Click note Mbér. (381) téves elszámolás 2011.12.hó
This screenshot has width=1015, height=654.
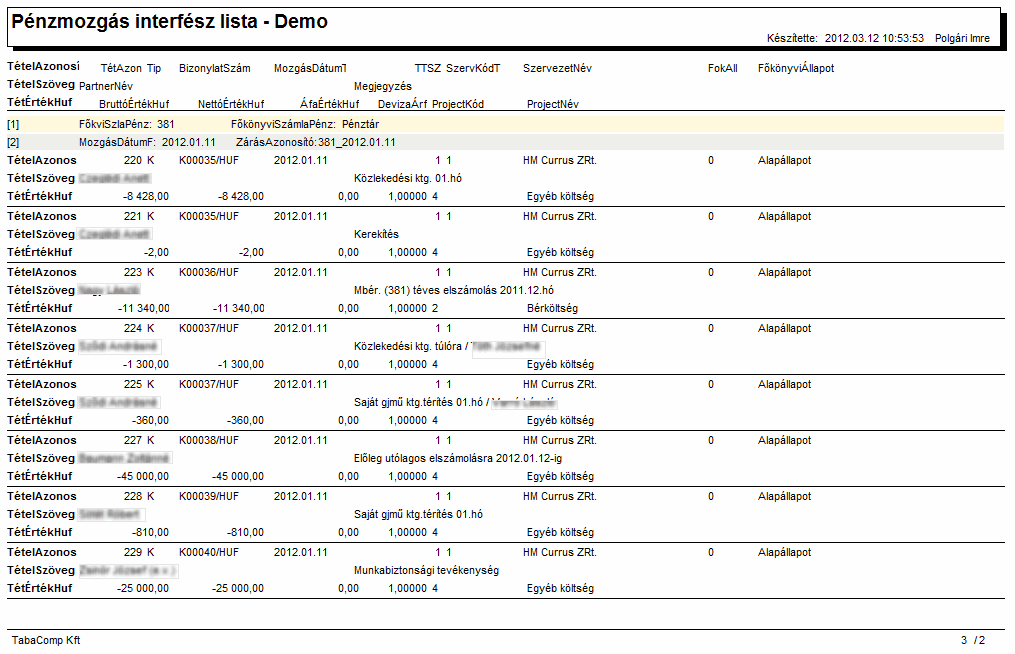pos(454,290)
